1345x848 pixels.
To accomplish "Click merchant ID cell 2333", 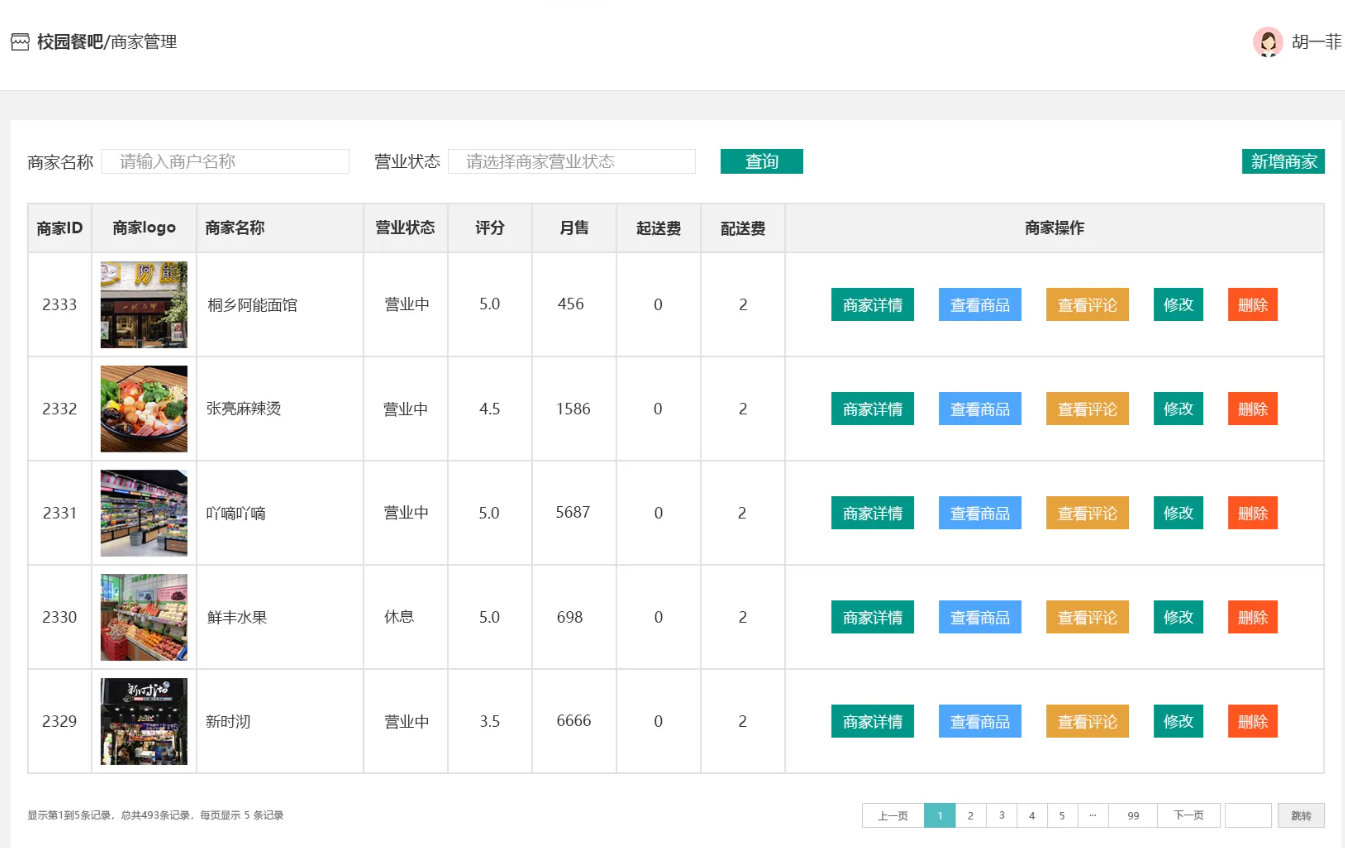I will [x=60, y=305].
